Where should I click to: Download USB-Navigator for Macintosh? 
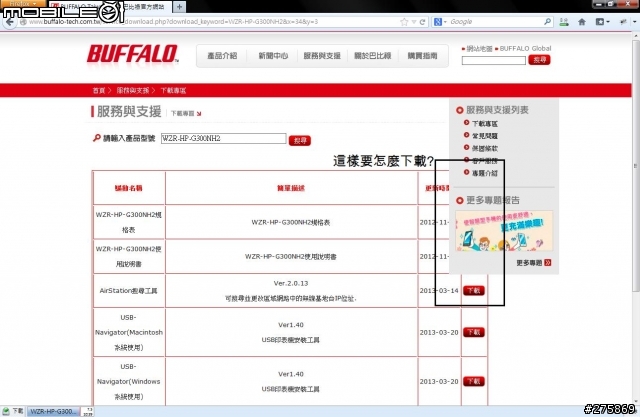point(473,333)
